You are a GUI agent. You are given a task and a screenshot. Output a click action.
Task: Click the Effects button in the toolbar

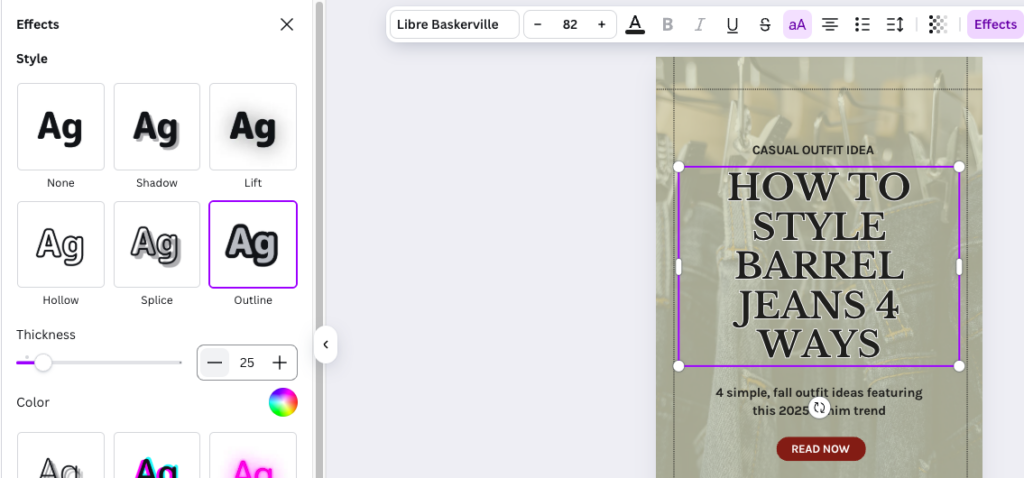click(995, 24)
